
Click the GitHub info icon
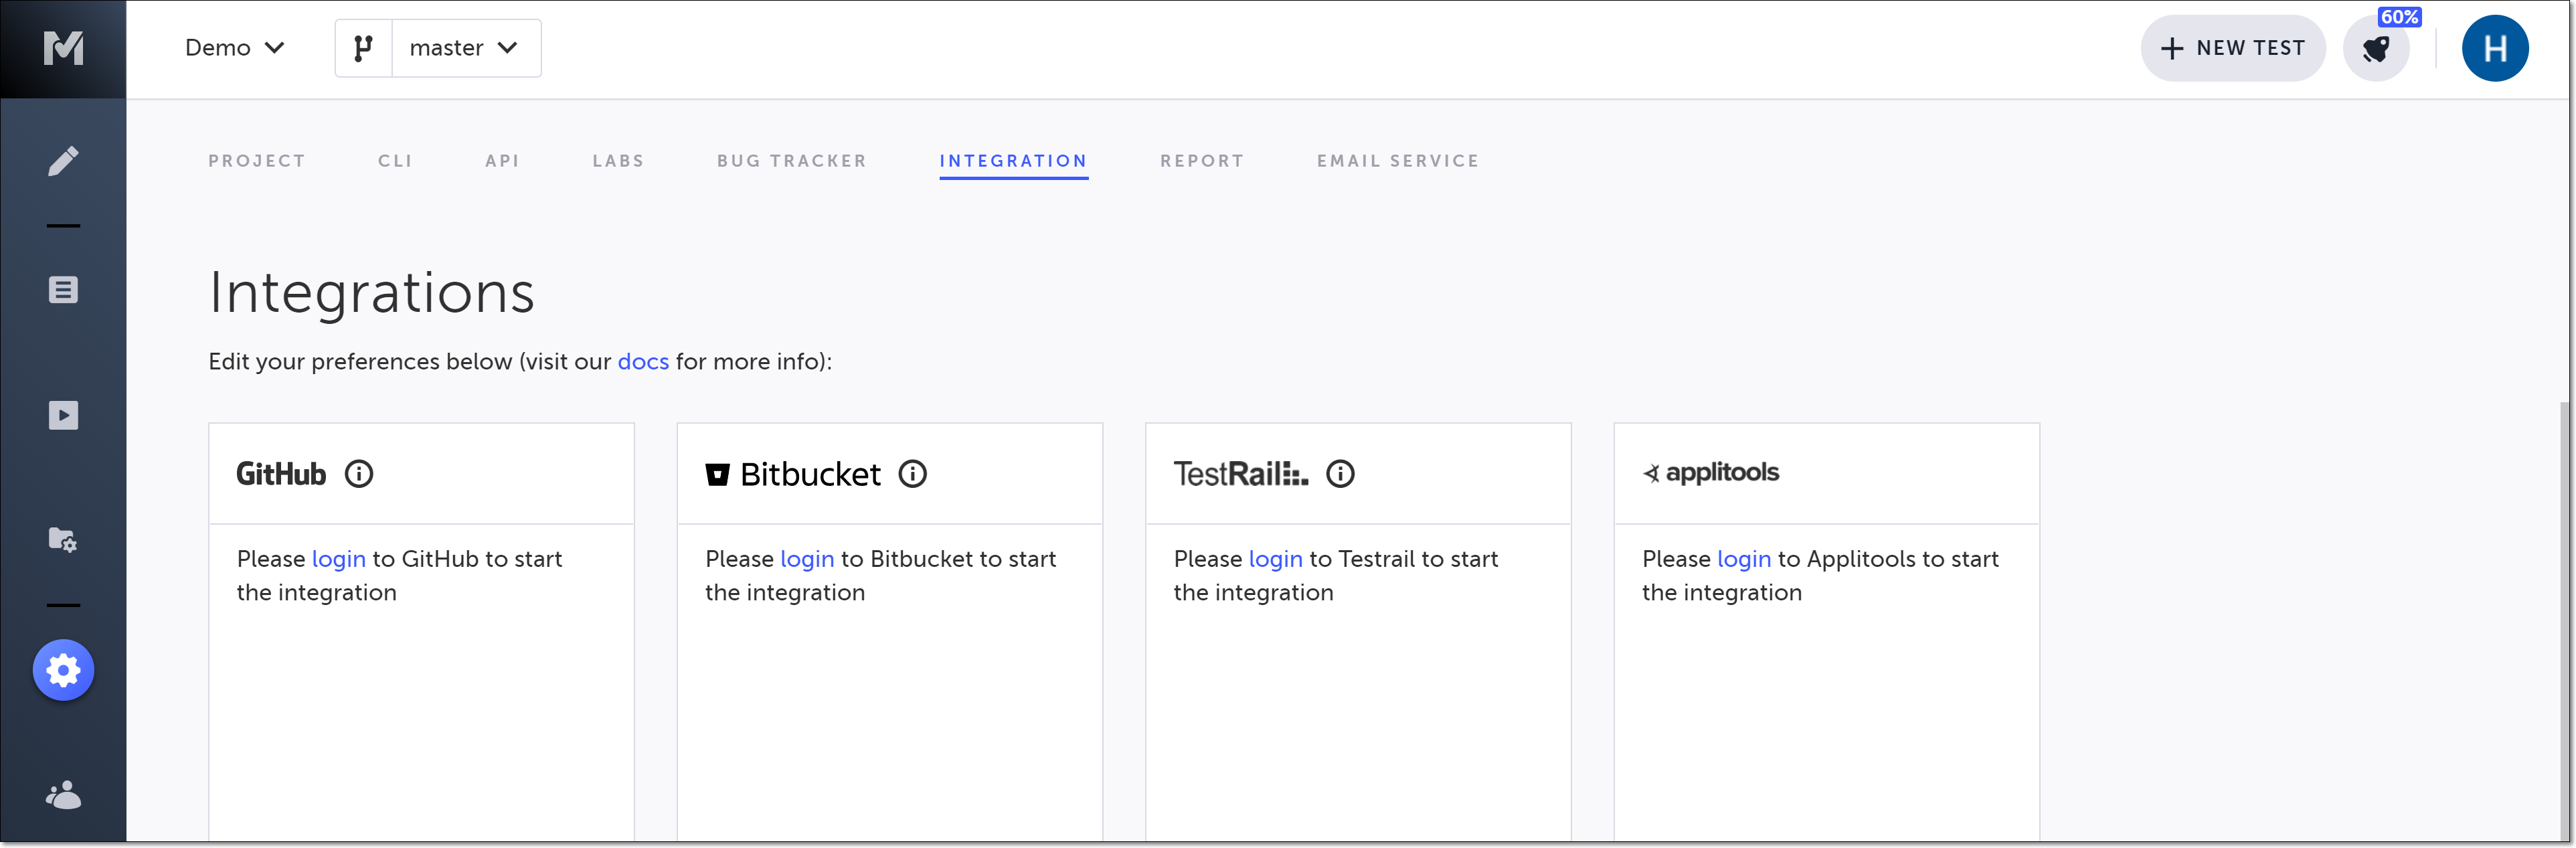point(359,474)
